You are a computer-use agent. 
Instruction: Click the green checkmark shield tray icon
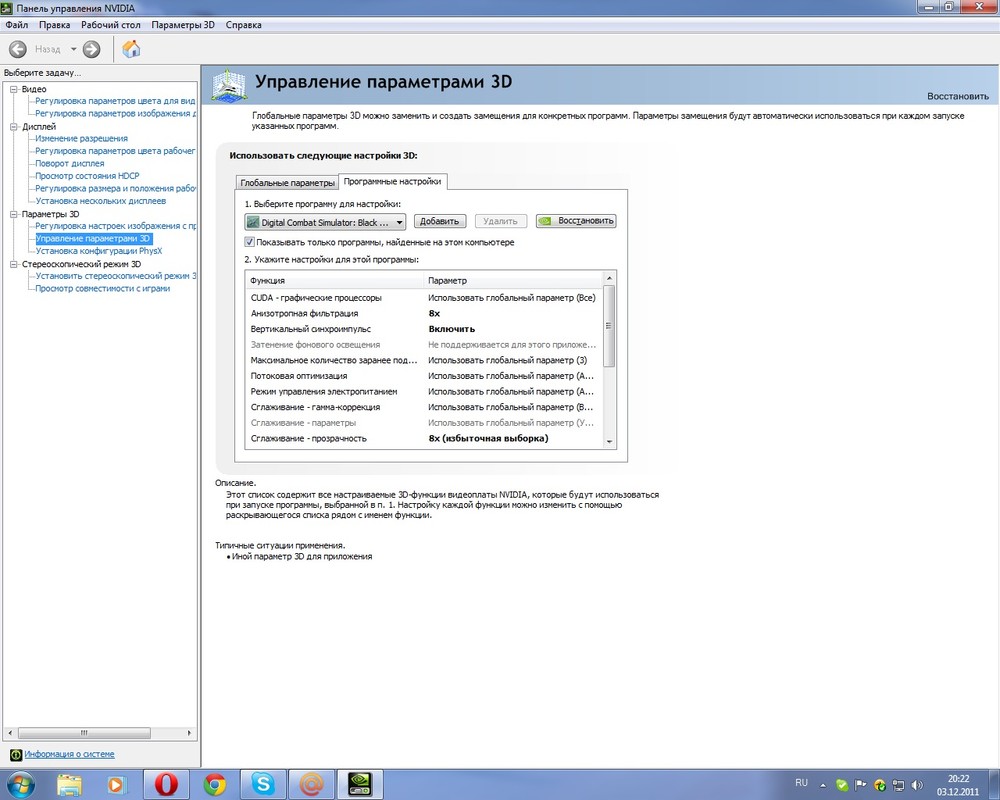(842, 785)
